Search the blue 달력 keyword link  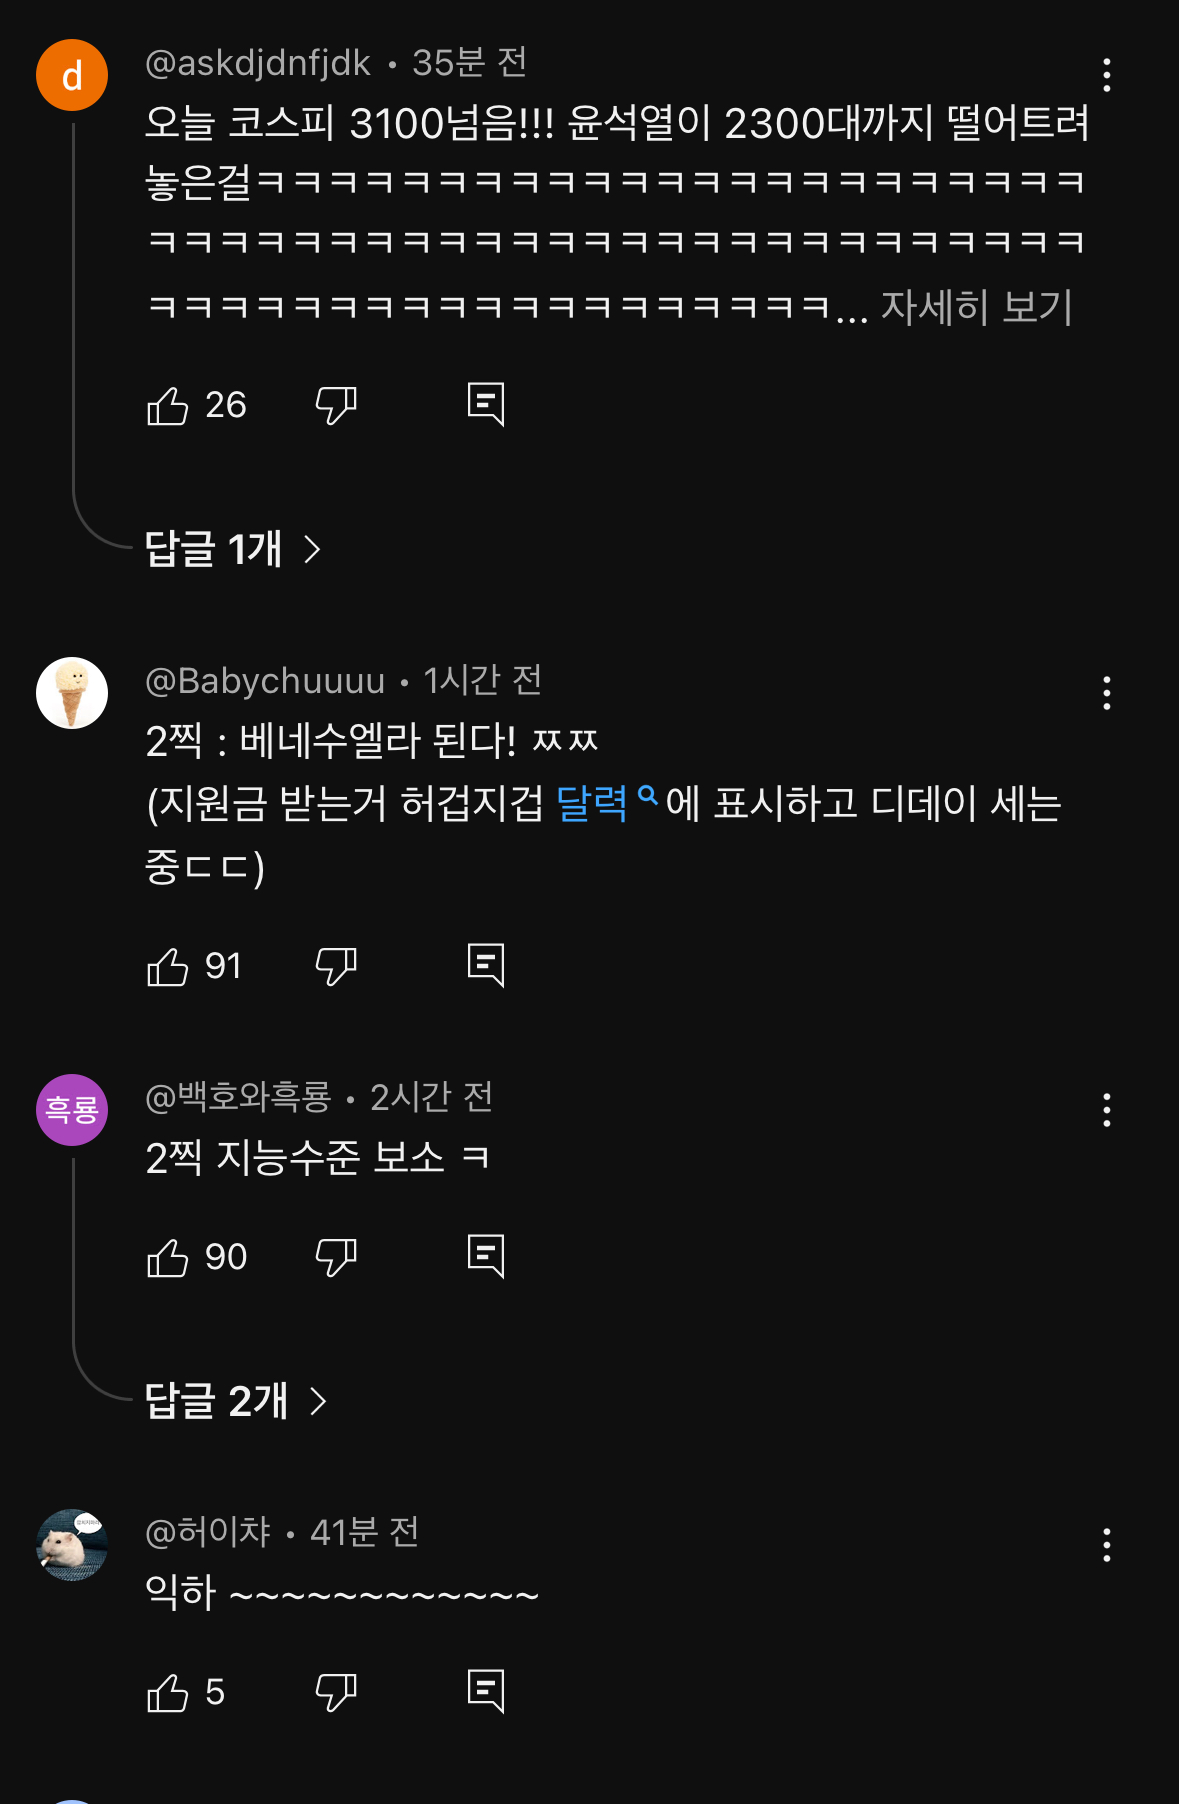click(x=606, y=802)
